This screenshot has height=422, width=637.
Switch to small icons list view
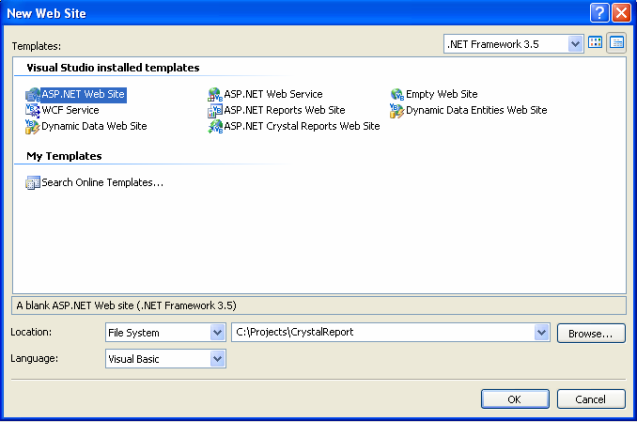tap(616, 43)
